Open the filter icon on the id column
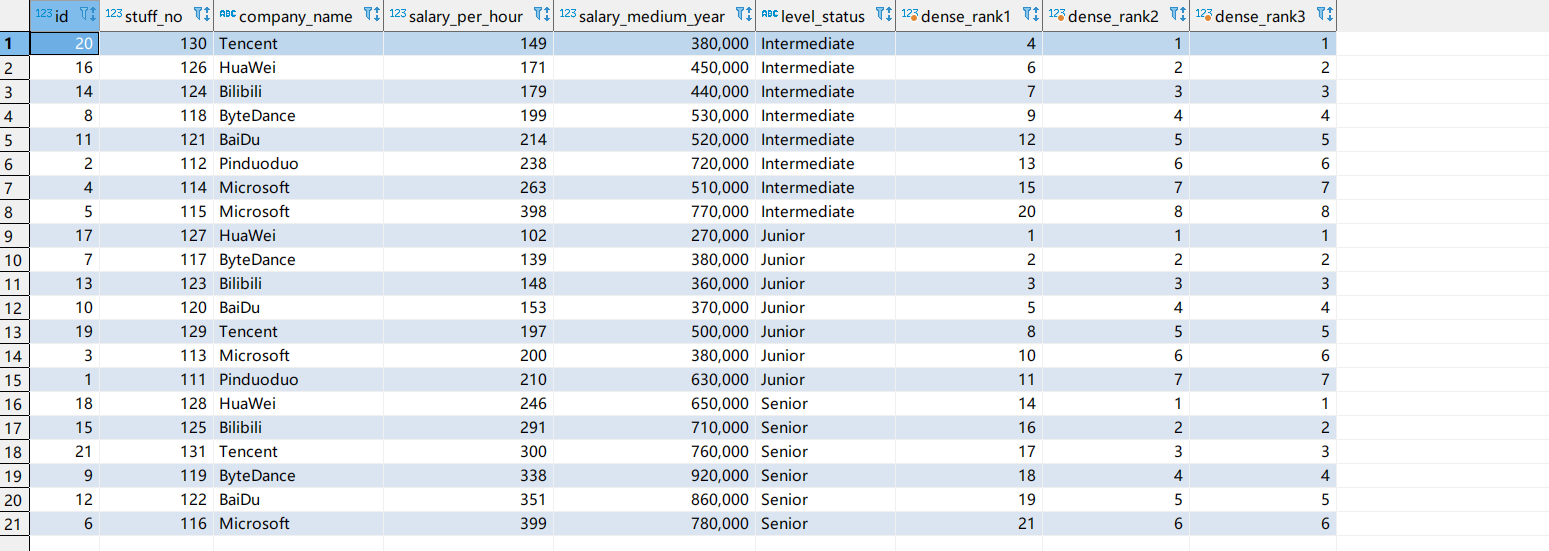This screenshot has height=551, width=1549. (x=83, y=15)
